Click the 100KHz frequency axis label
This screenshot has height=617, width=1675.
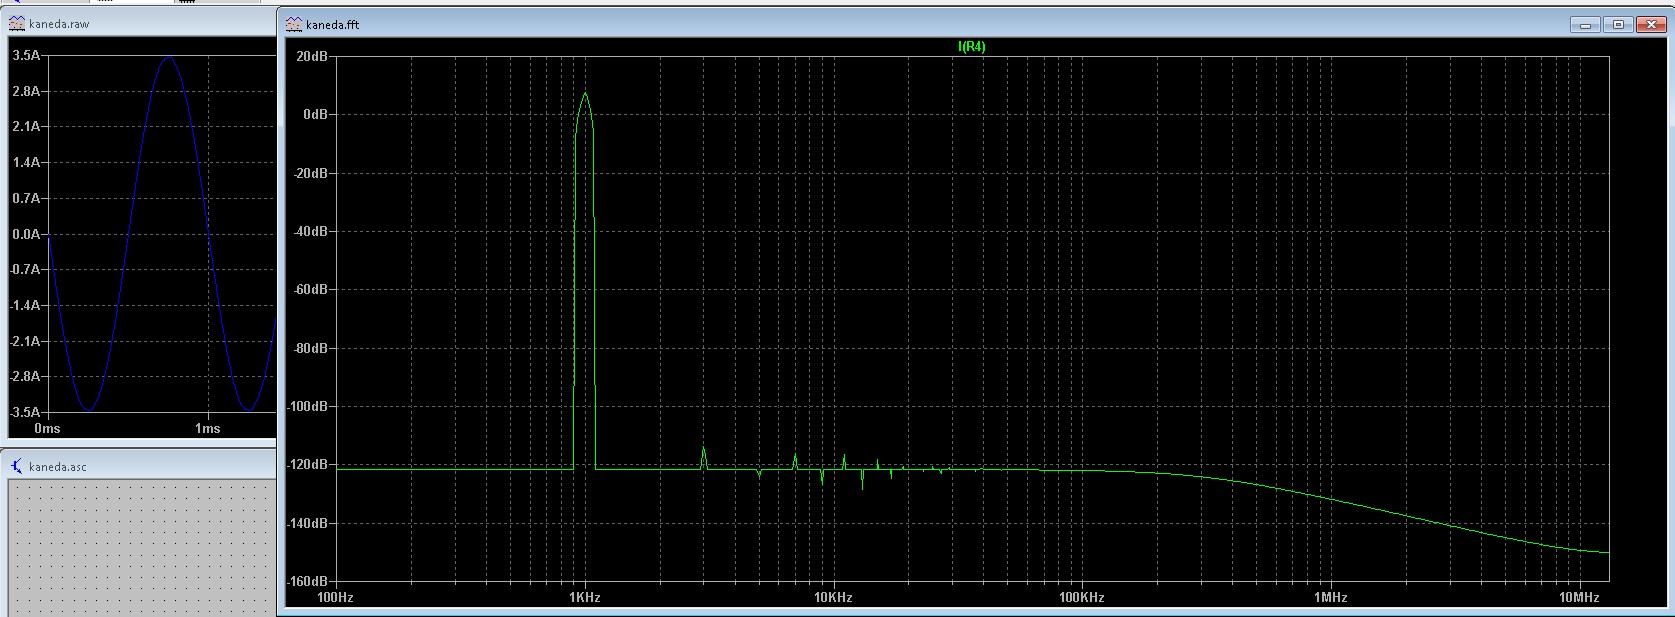(x=1081, y=597)
